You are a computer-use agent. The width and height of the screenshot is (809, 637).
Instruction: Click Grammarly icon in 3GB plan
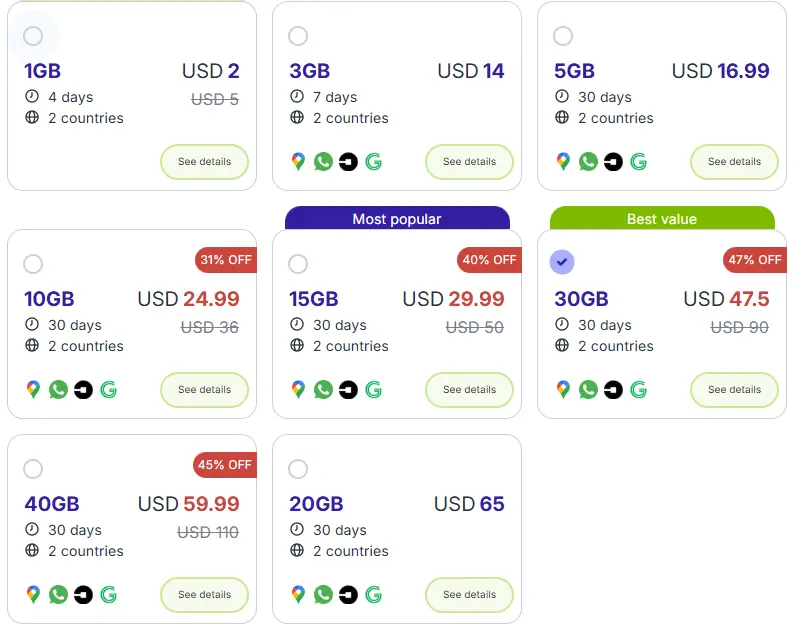coord(373,161)
